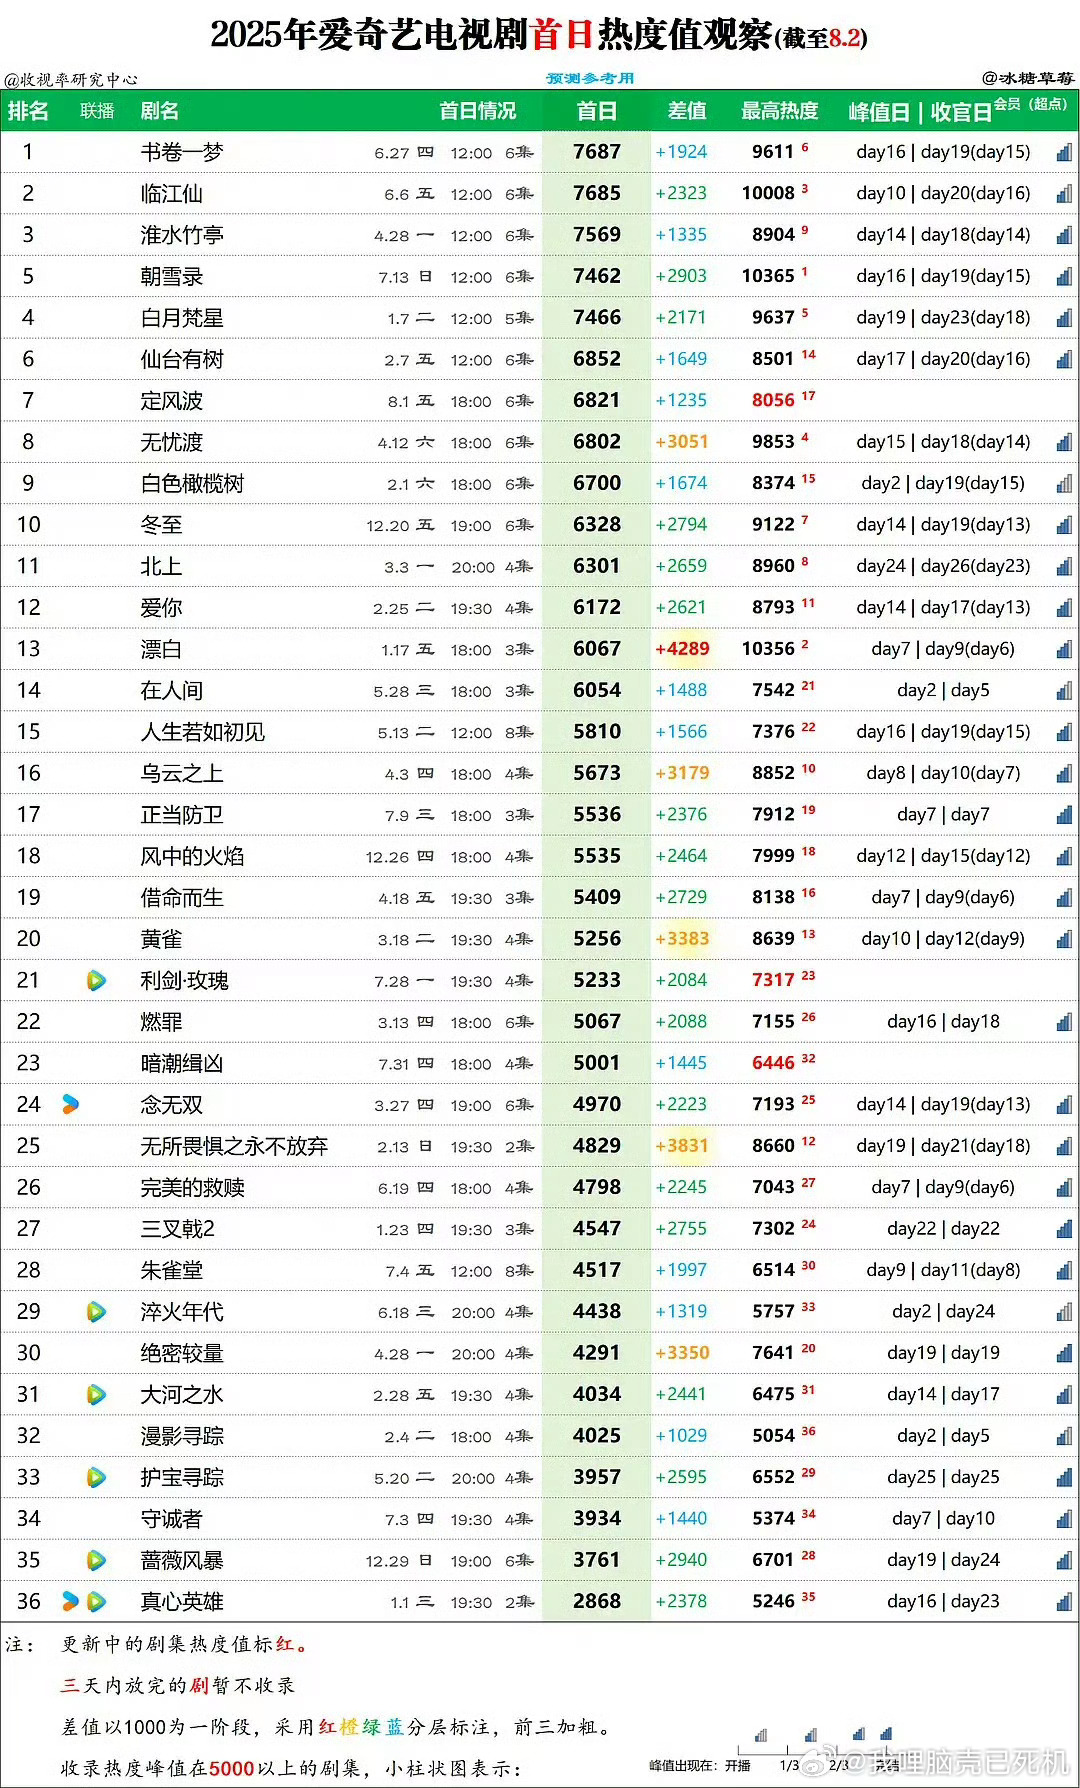Click the peak heat value 10008

pos(768,193)
